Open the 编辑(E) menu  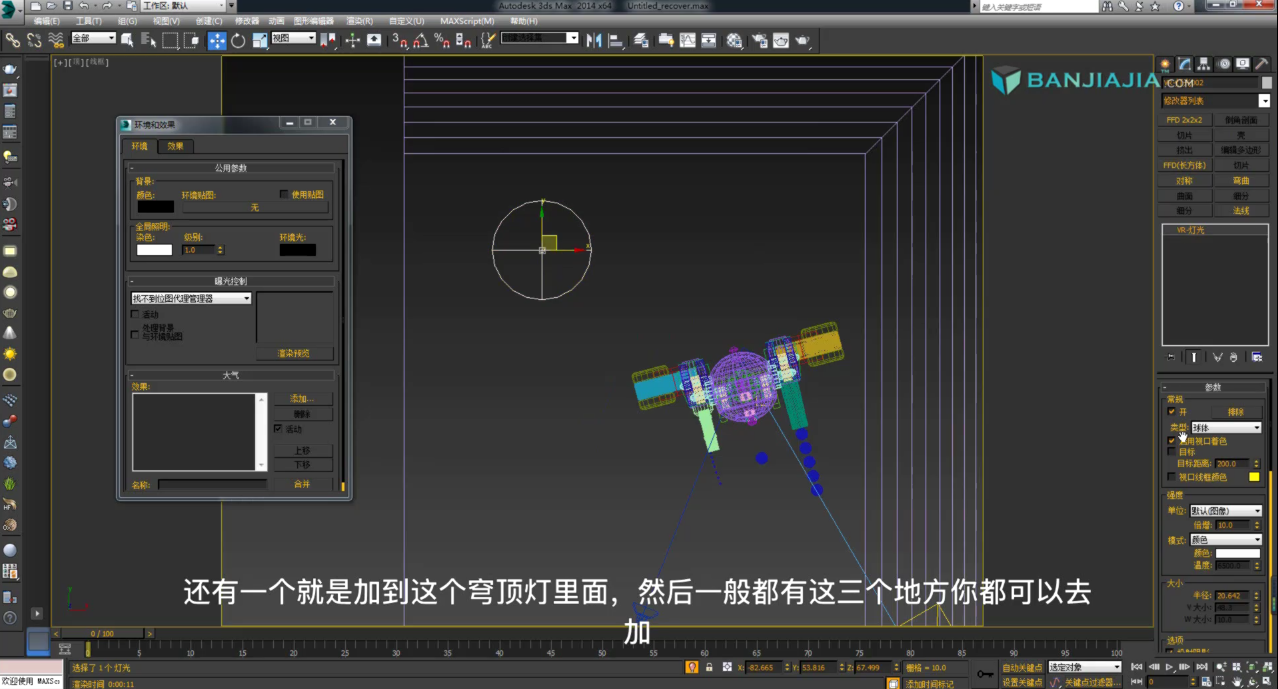pyautogui.click(x=47, y=20)
